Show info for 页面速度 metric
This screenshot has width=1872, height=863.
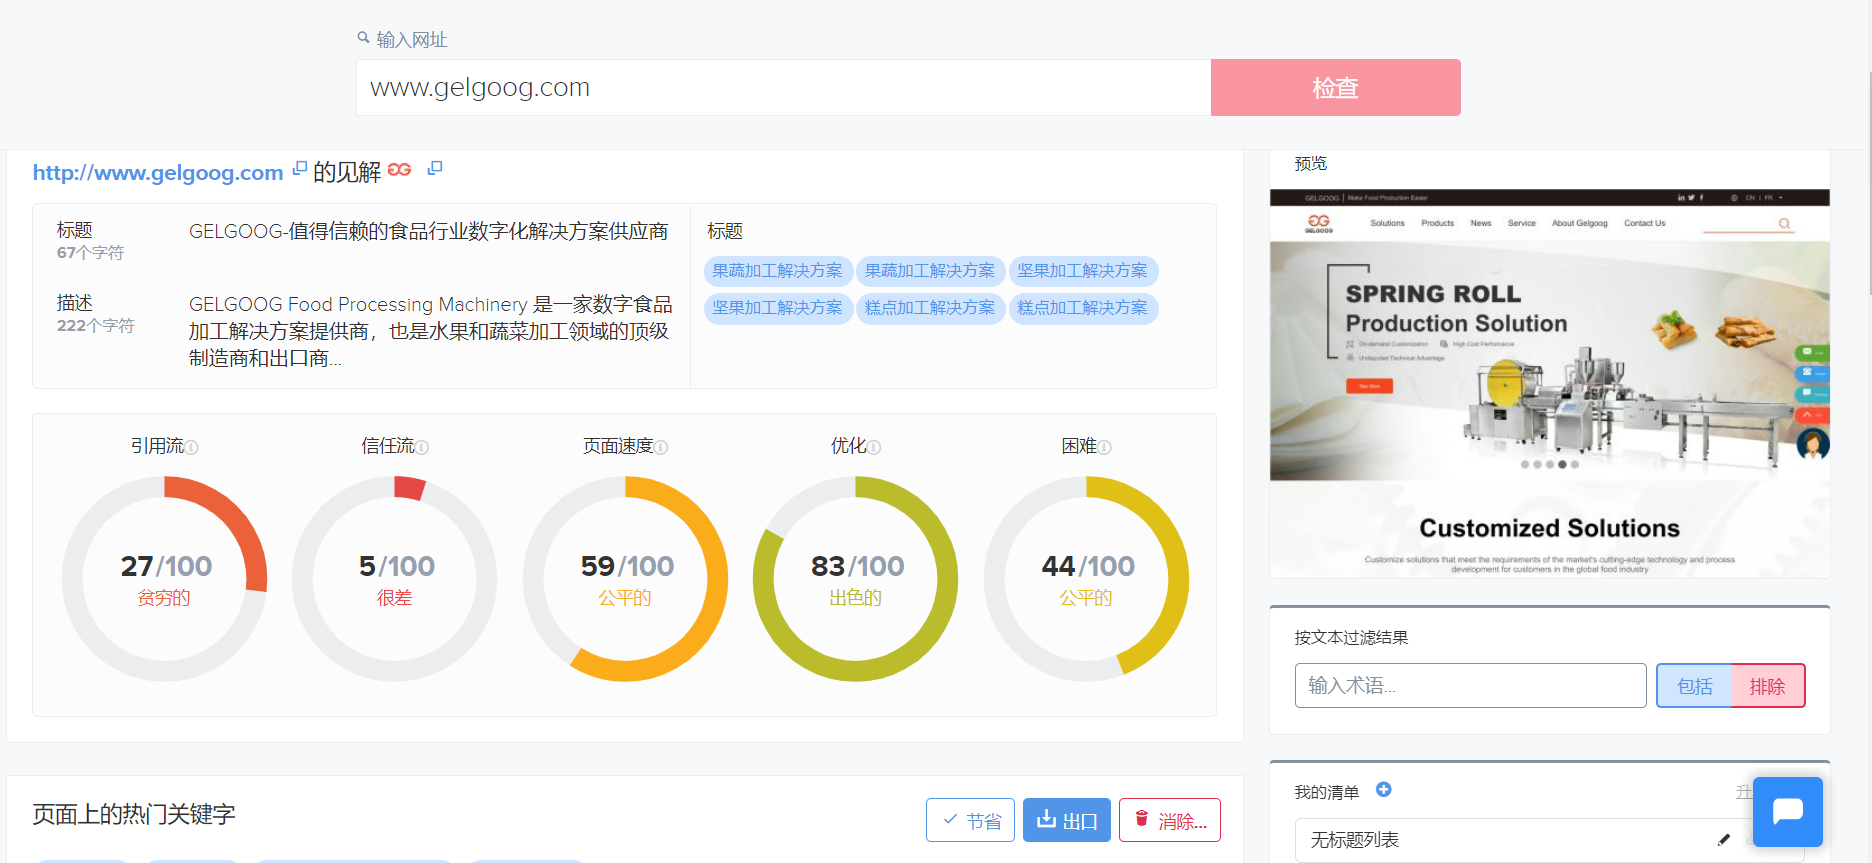tap(661, 448)
